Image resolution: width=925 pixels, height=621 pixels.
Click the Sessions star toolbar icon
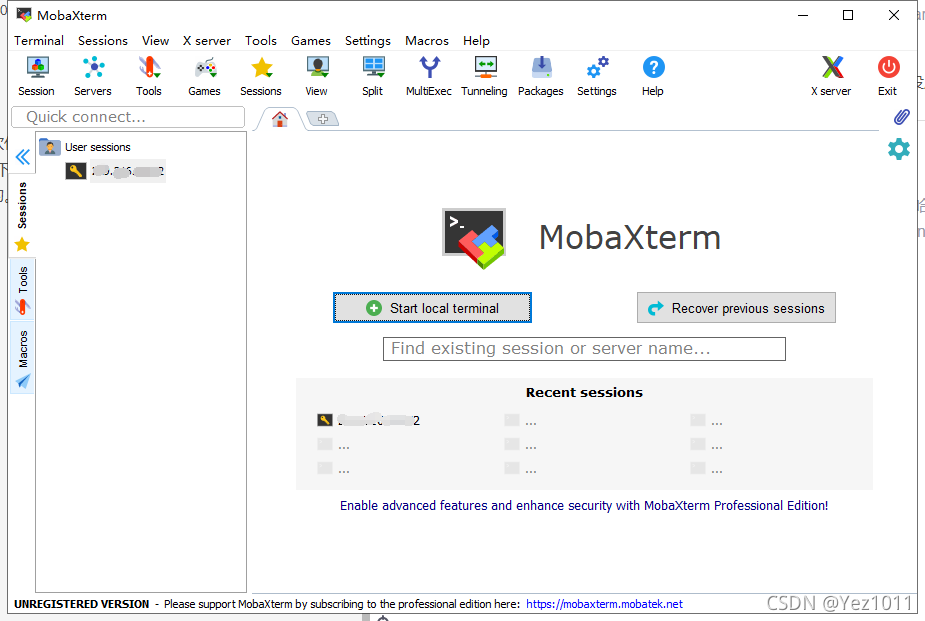coord(261,76)
